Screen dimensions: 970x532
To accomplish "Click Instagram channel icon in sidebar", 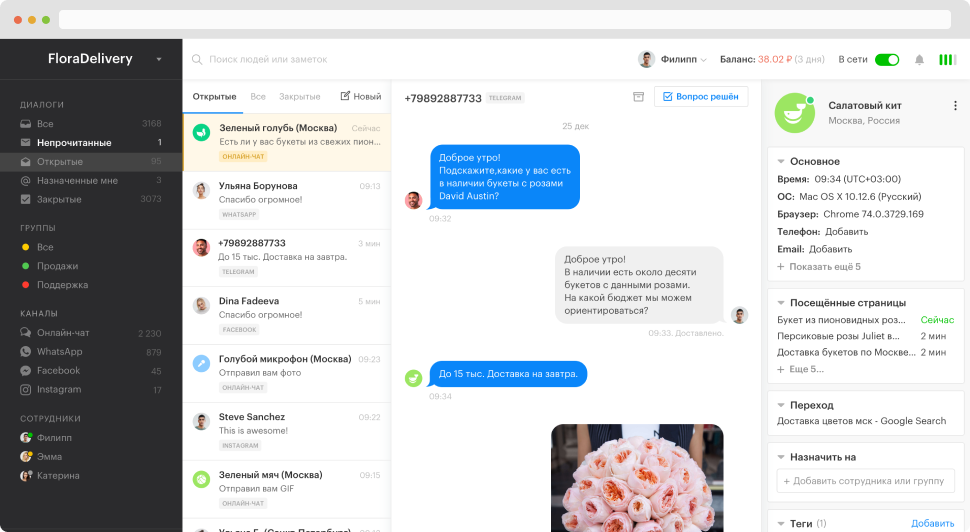I will tap(25, 390).
